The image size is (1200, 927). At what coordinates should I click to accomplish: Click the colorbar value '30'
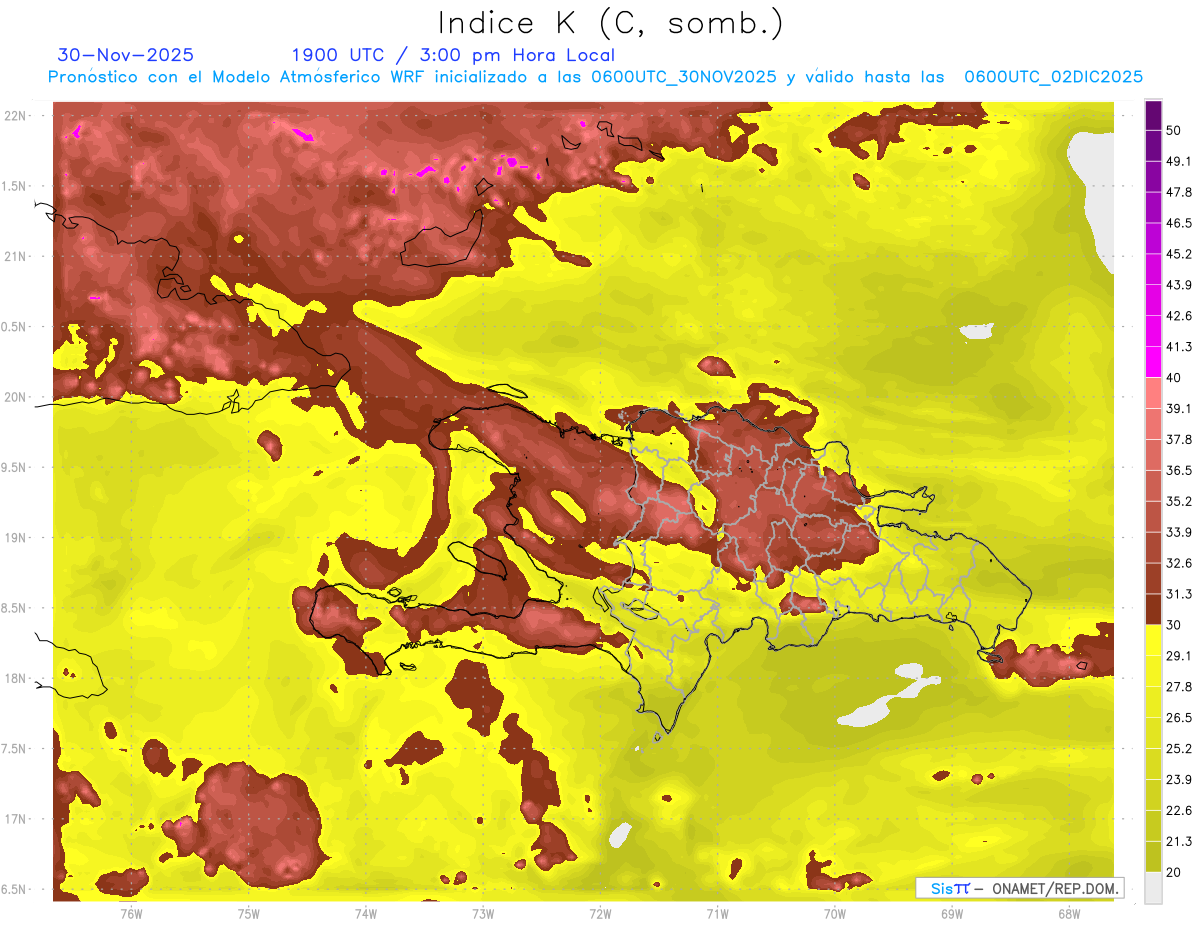[1173, 625]
